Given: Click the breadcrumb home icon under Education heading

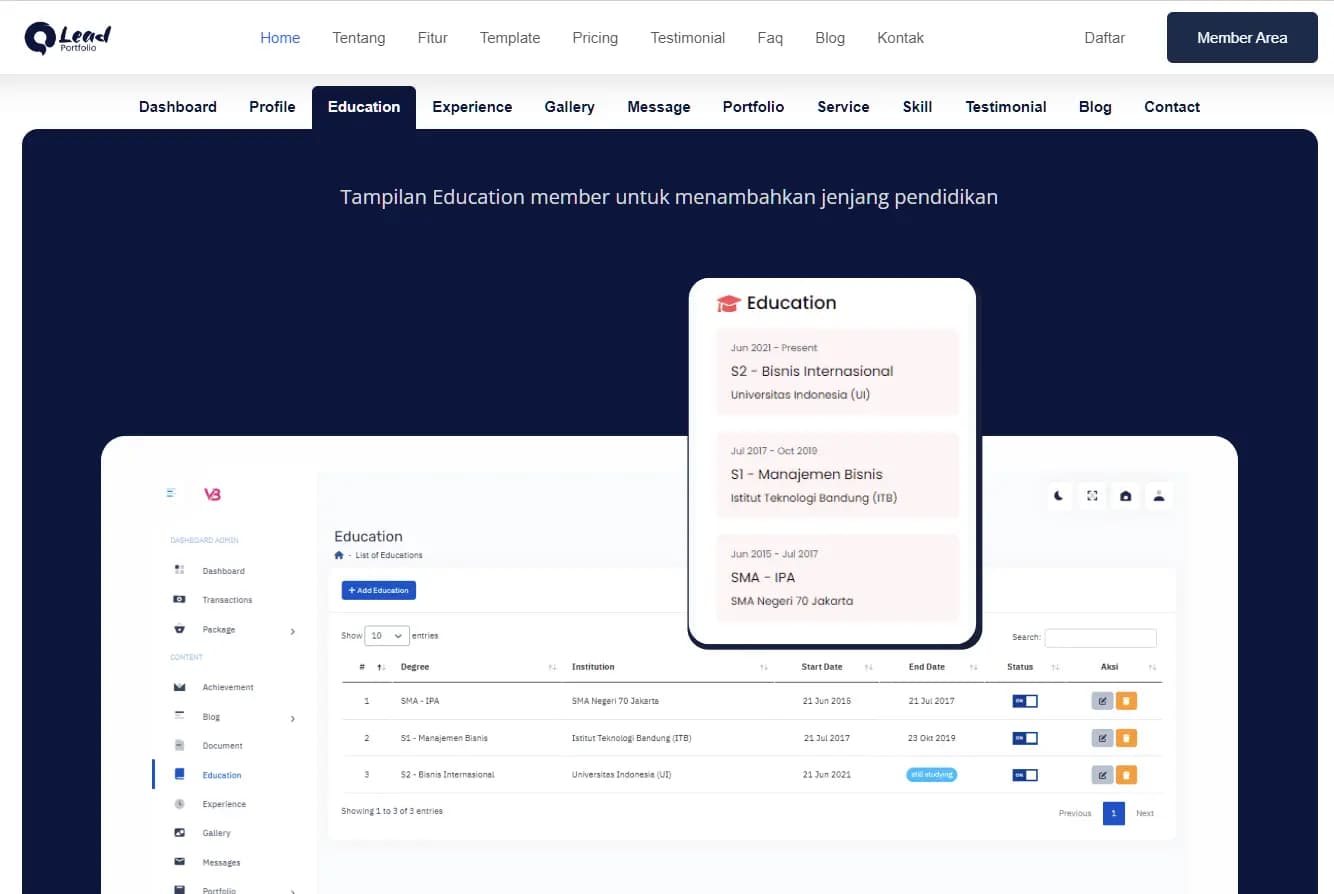Looking at the screenshot, I should coord(339,555).
